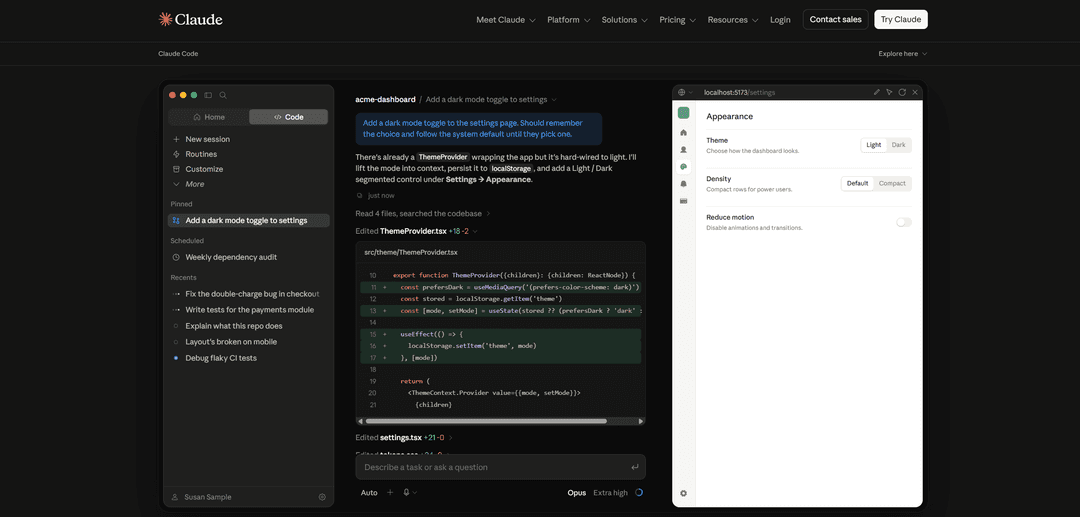1080x517 pixels.
Task: Click the clock icon beside Weekly dependency audit
Action: pos(176,257)
